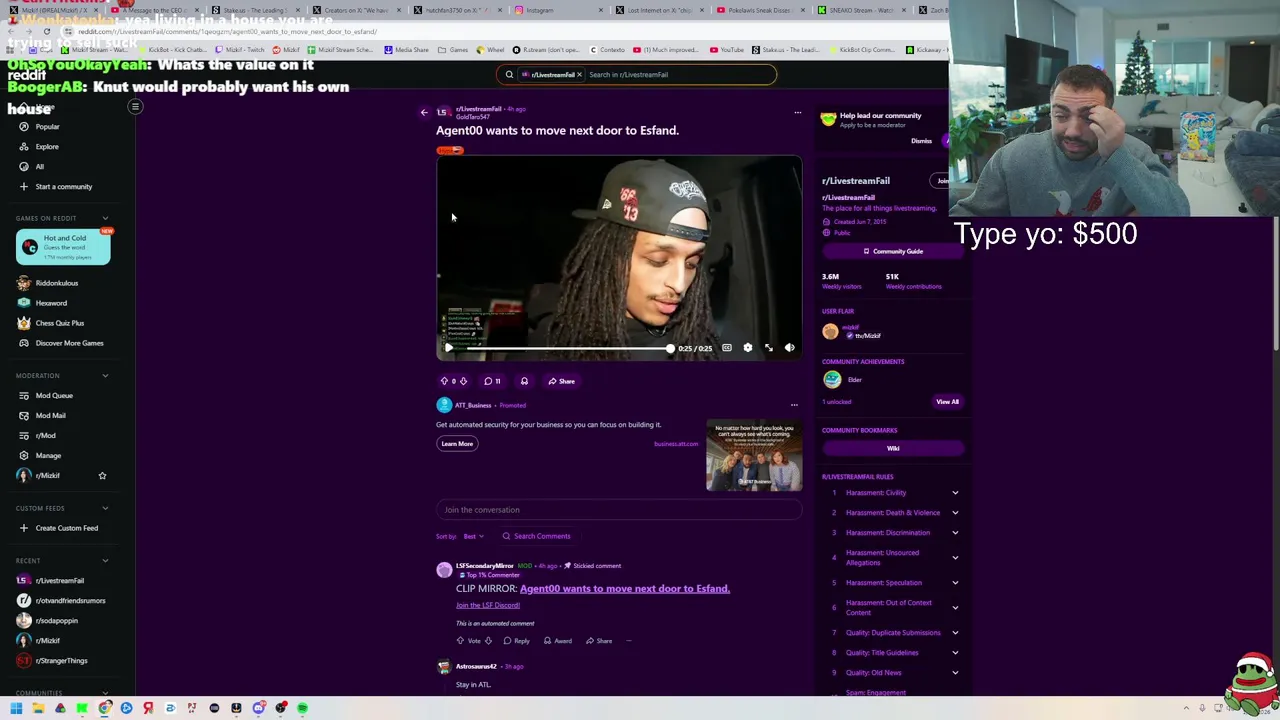Play the Agent00 video clip
The width and height of the screenshot is (1280, 720).
[x=449, y=348]
